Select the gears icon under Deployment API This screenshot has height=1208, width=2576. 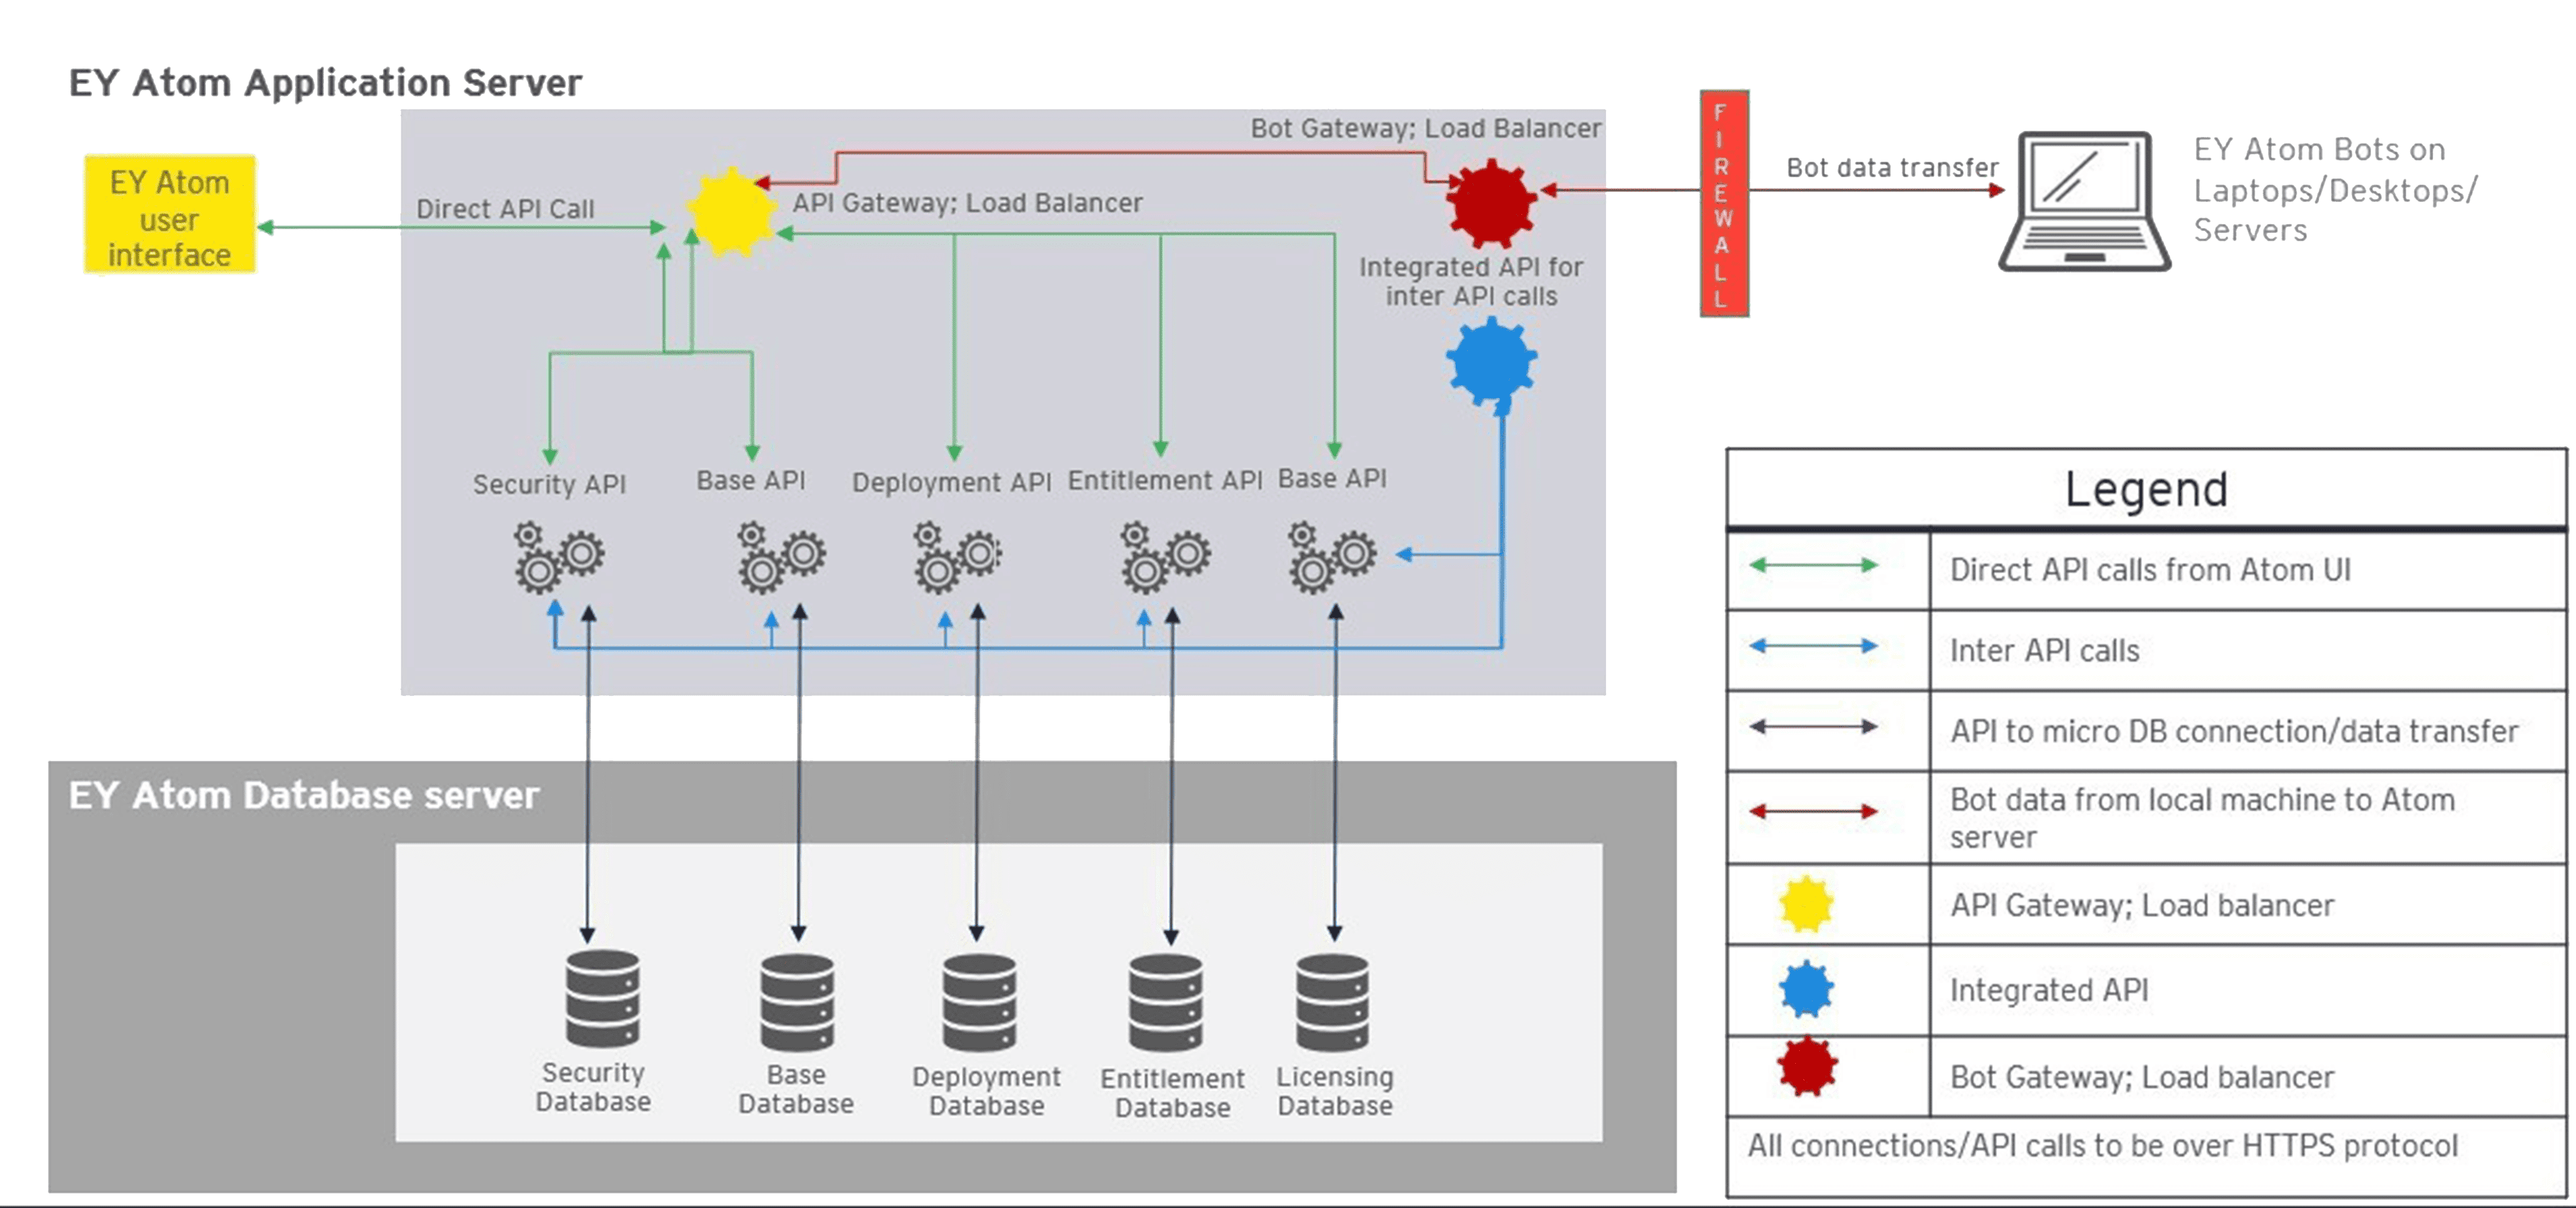[957, 557]
